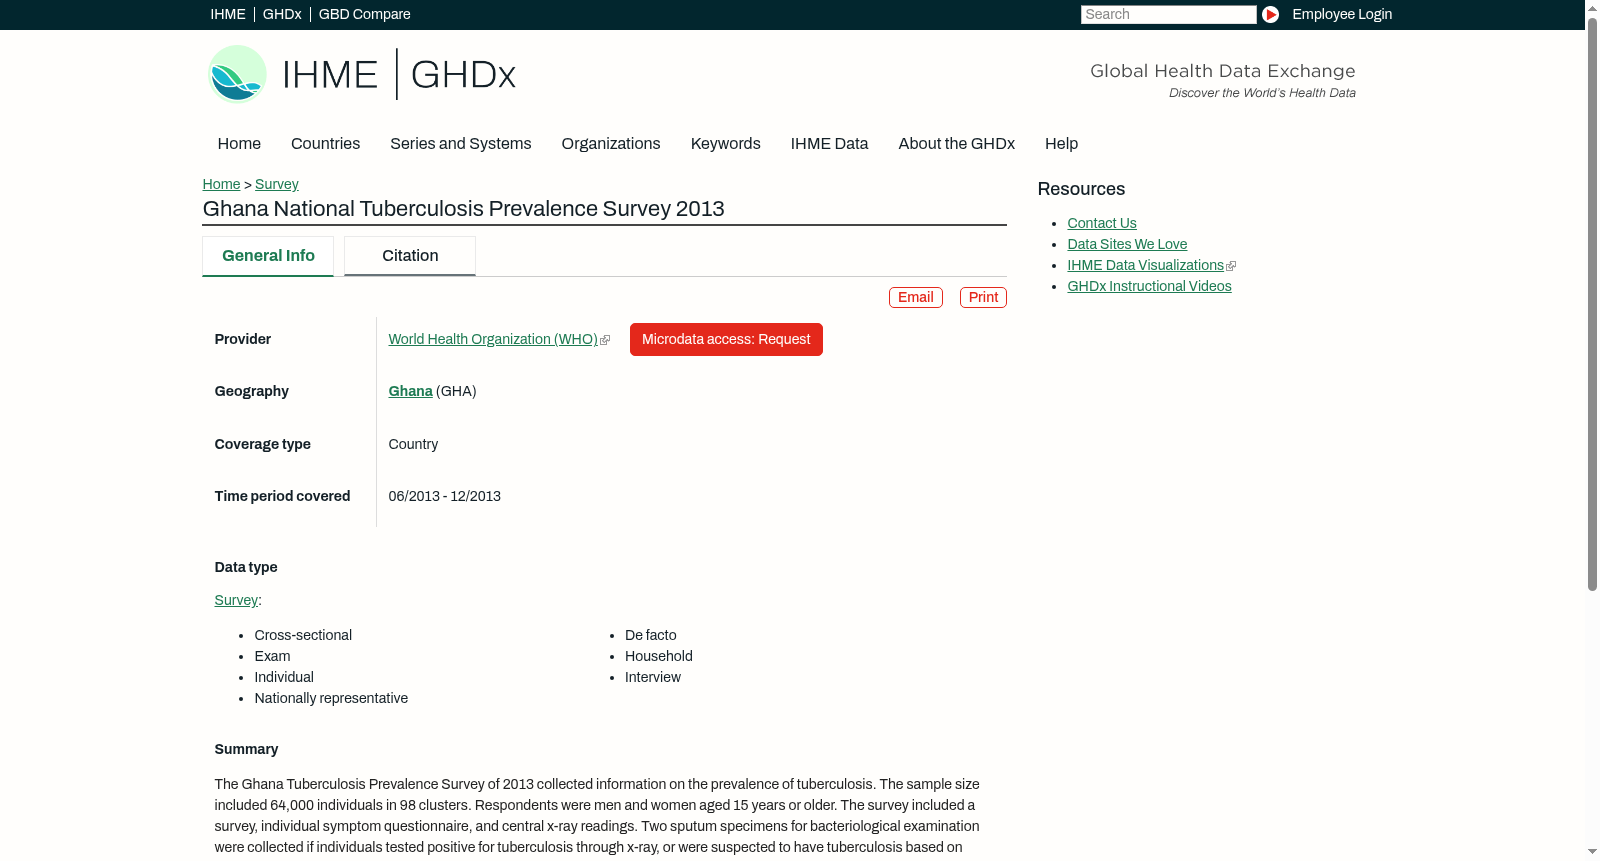Click the 'Summary' heading
This screenshot has height=861, width=1600.
click(x=246, y=749)
